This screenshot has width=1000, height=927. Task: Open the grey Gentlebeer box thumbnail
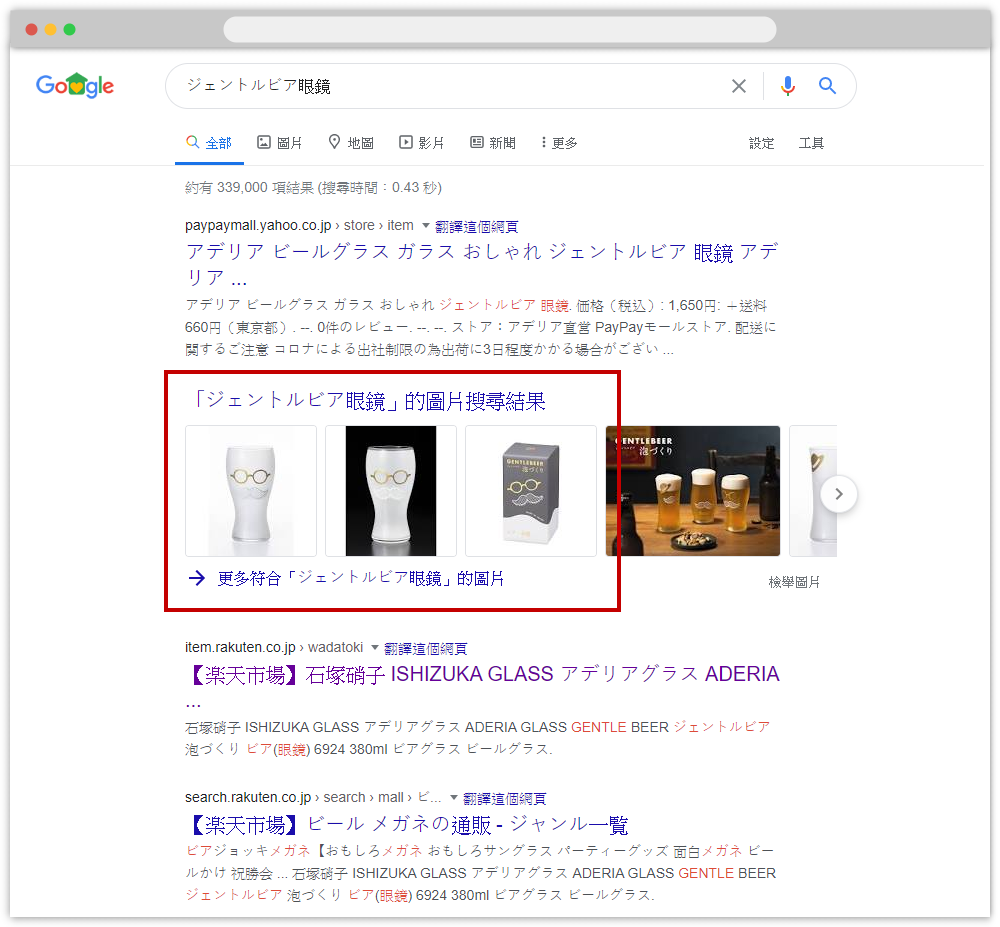(531, 491)
